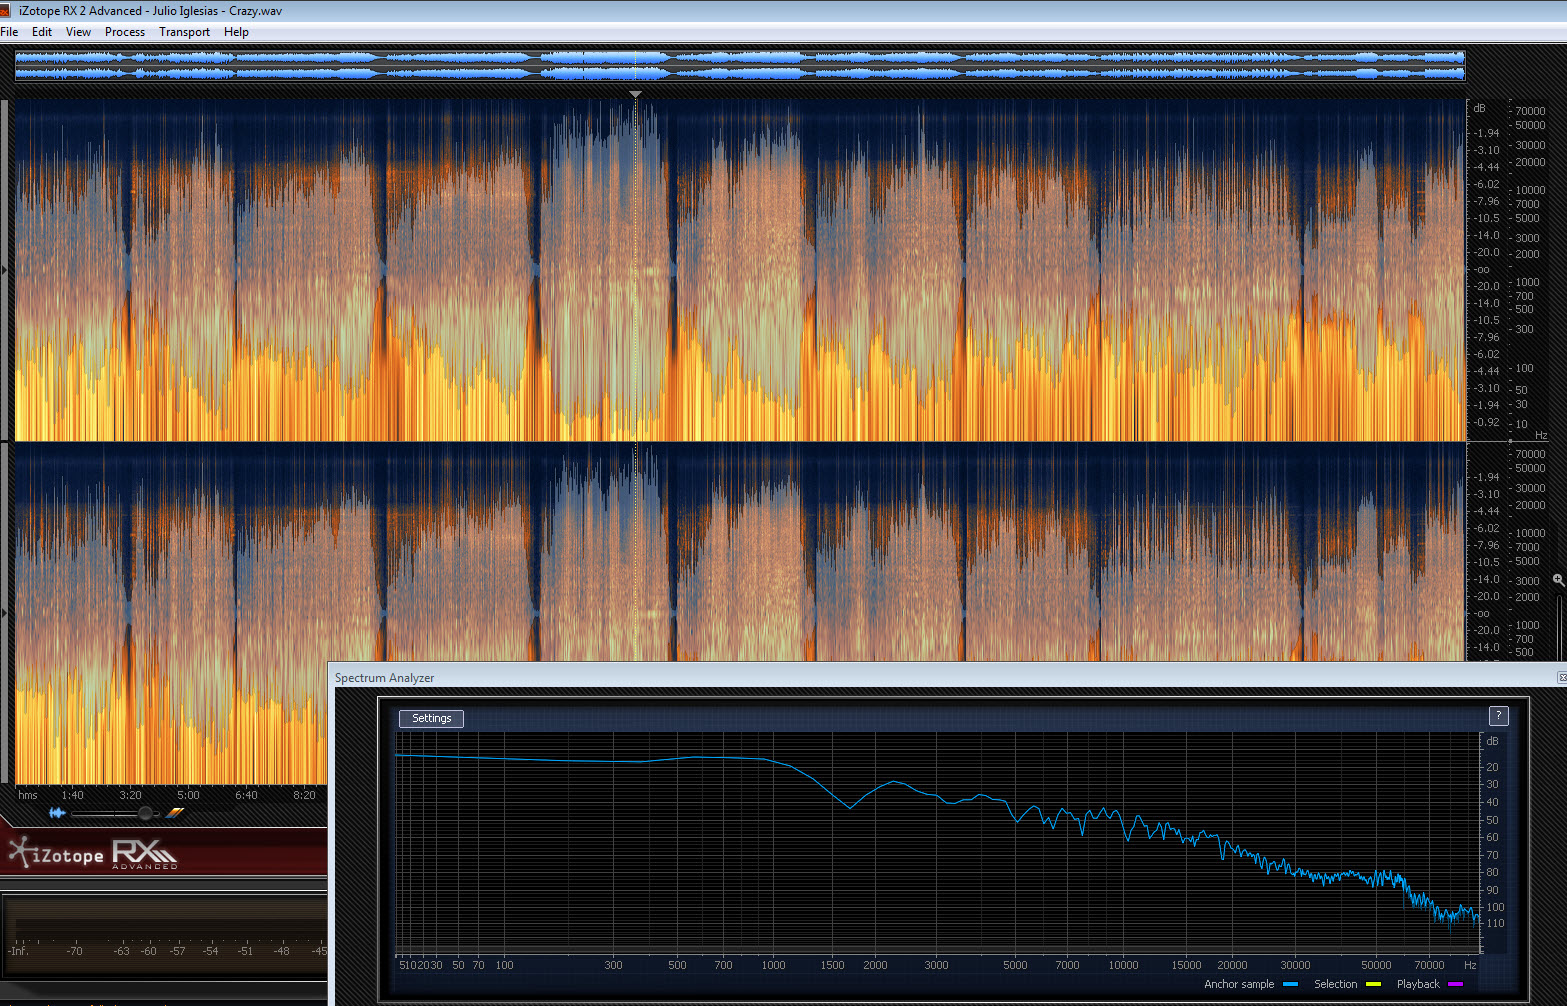Click the hms time format label
Viewport: 1567px width, 1006px height.
(28, 795)
